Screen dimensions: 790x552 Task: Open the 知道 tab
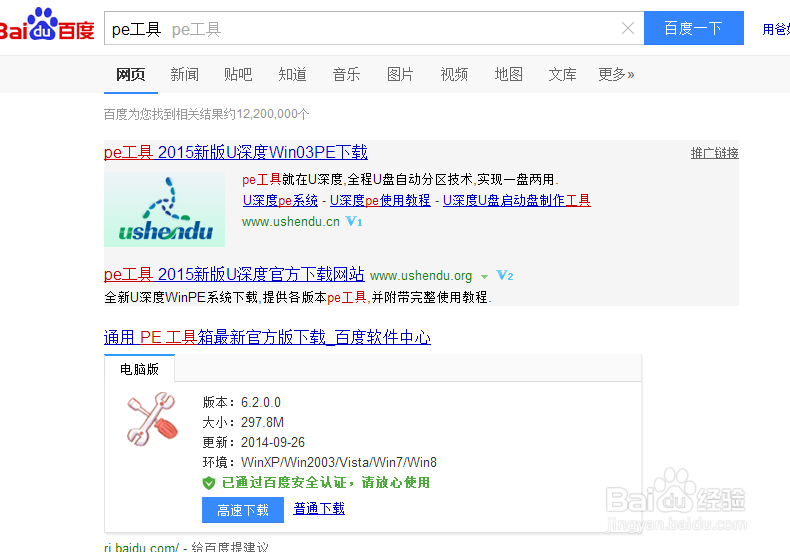point(293,75)
